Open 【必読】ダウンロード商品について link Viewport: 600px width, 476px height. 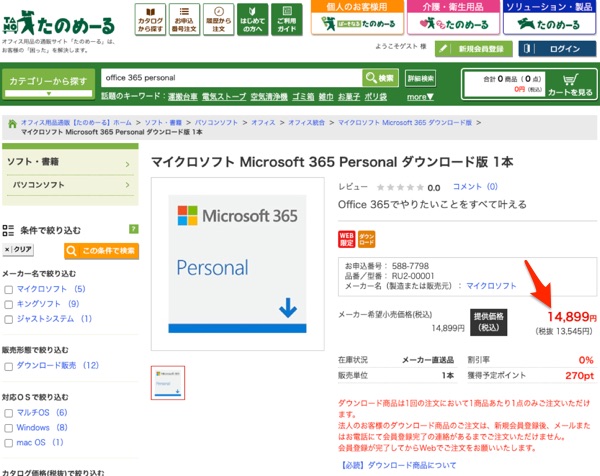397,465
